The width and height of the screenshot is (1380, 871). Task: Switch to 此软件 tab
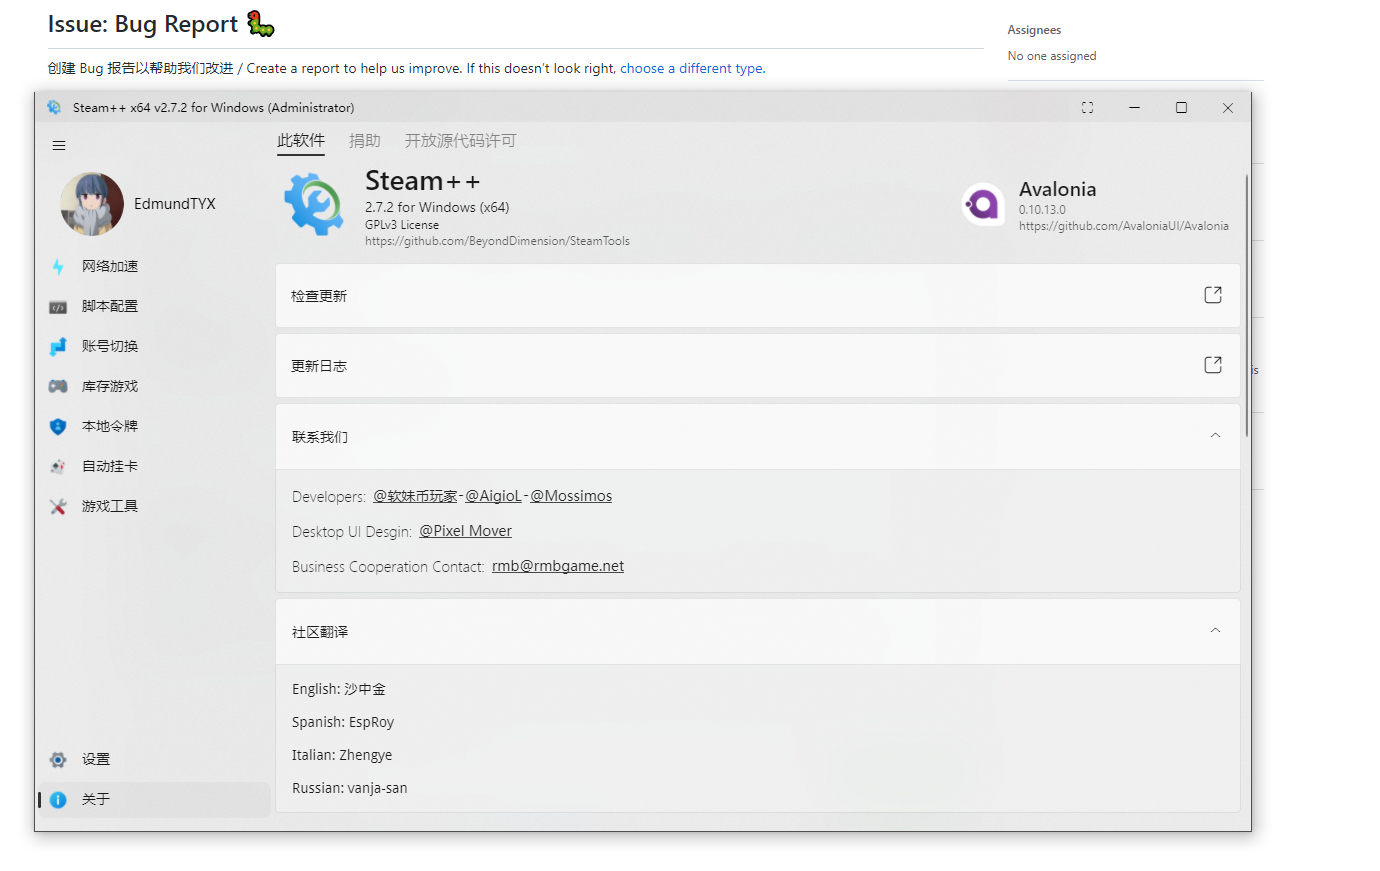click(301, 141)
